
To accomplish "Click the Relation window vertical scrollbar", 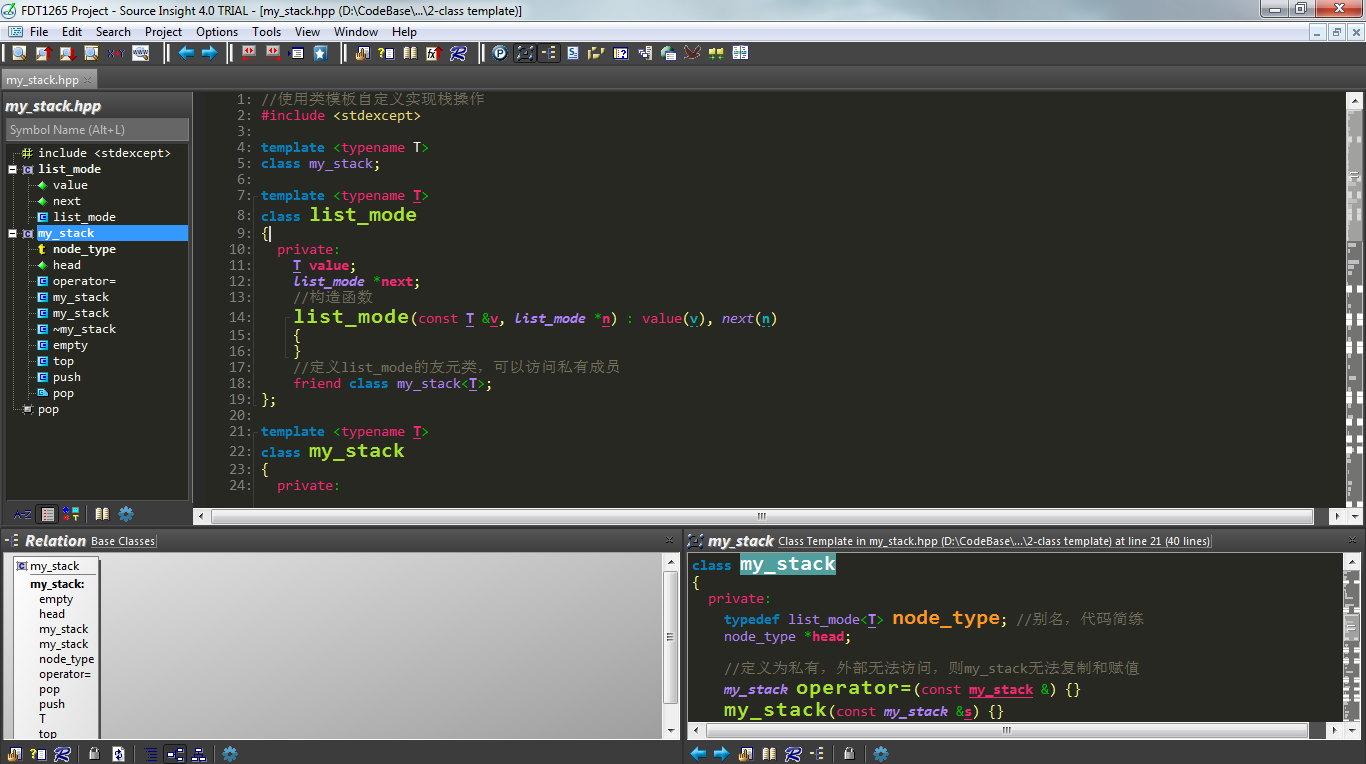I will (x=671, y=646).
